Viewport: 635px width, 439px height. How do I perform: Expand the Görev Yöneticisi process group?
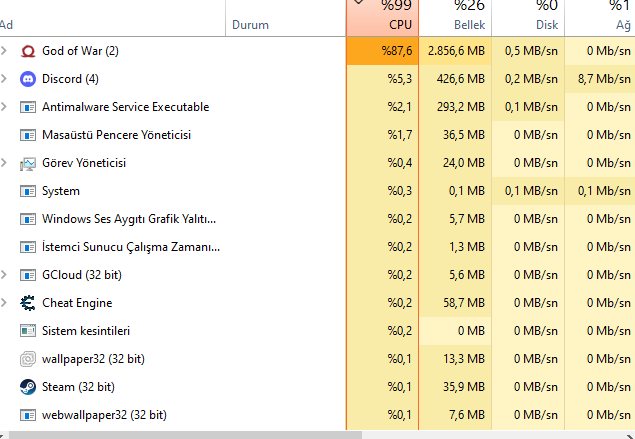click(6, 163)
